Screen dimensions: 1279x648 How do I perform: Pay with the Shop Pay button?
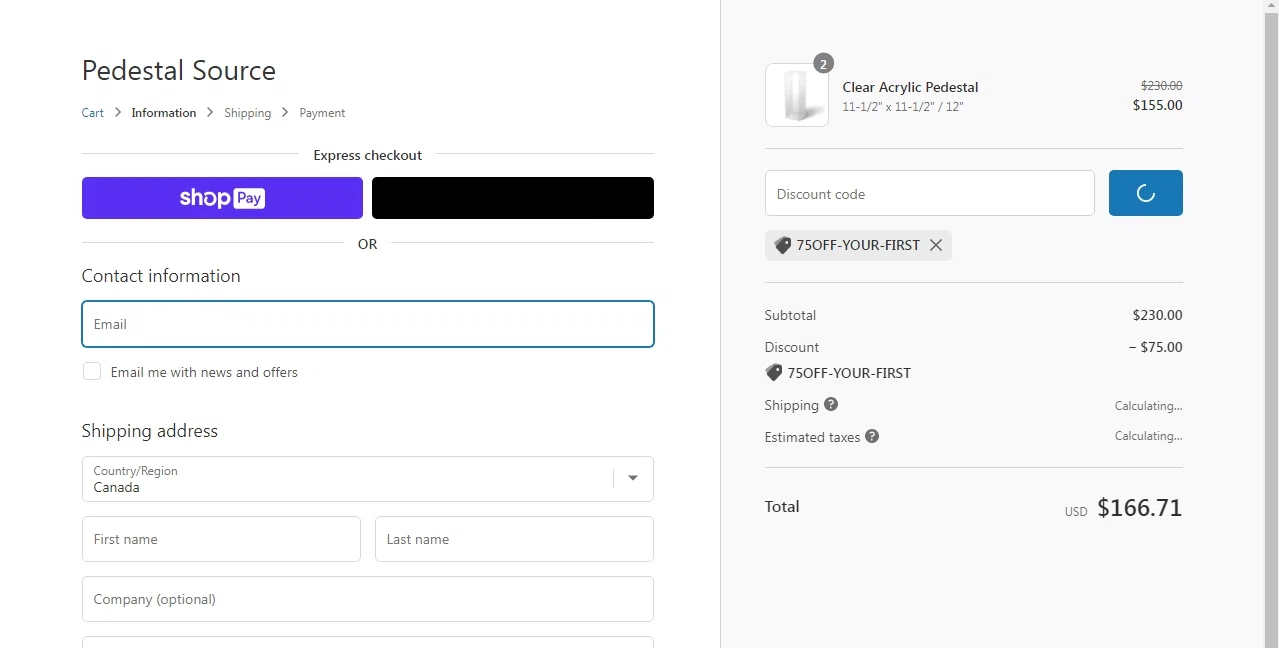pyautogui.click(x=222, y=198)
